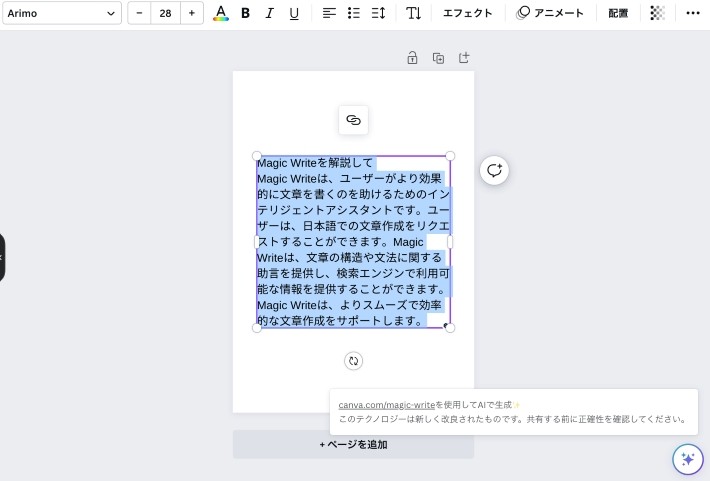This screenshot has height=481, width=710.
Task: Click the right-side width handle of text box
Action: point(450,242)
